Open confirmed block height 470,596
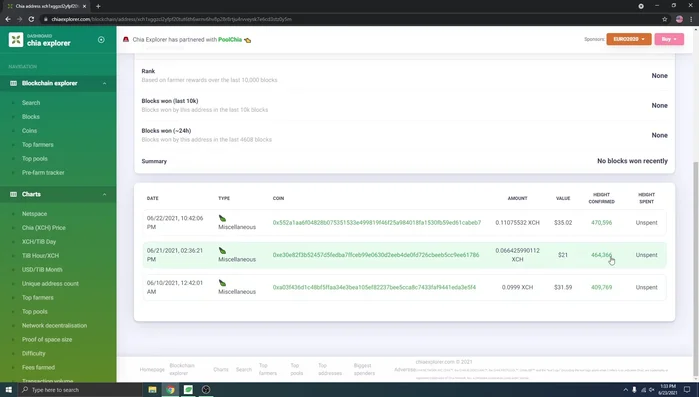Image resolution: width=699 pixels, height=397 pixels. (x=601, y=222)
